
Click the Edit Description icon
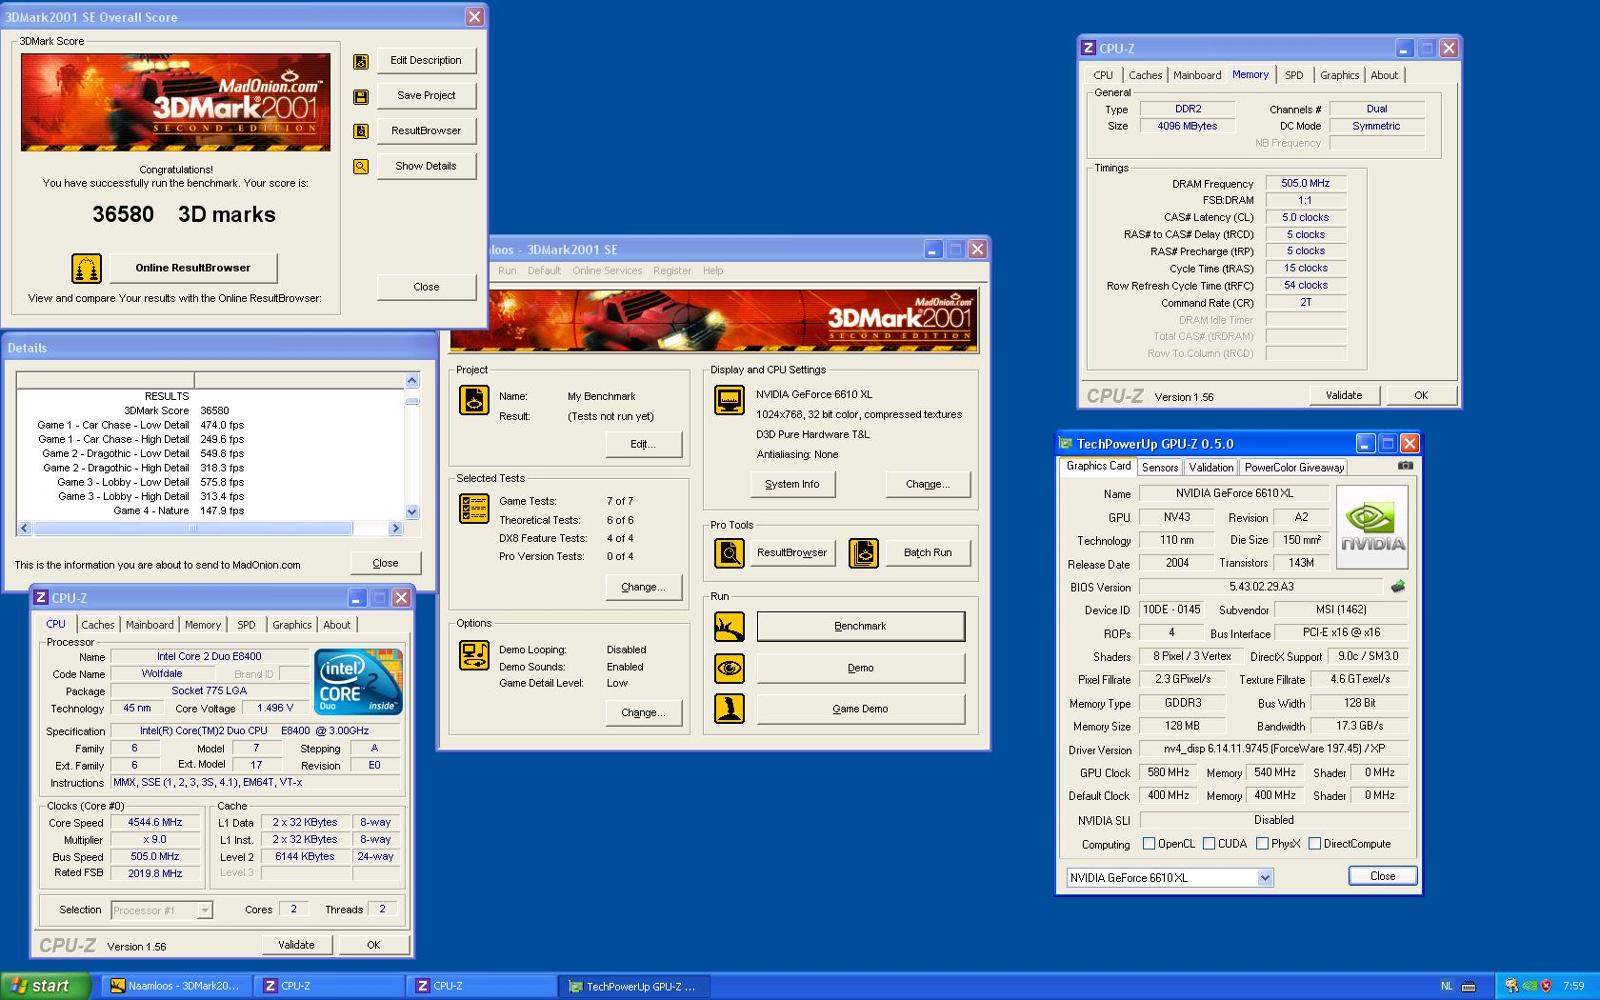[x=361, y=61]
